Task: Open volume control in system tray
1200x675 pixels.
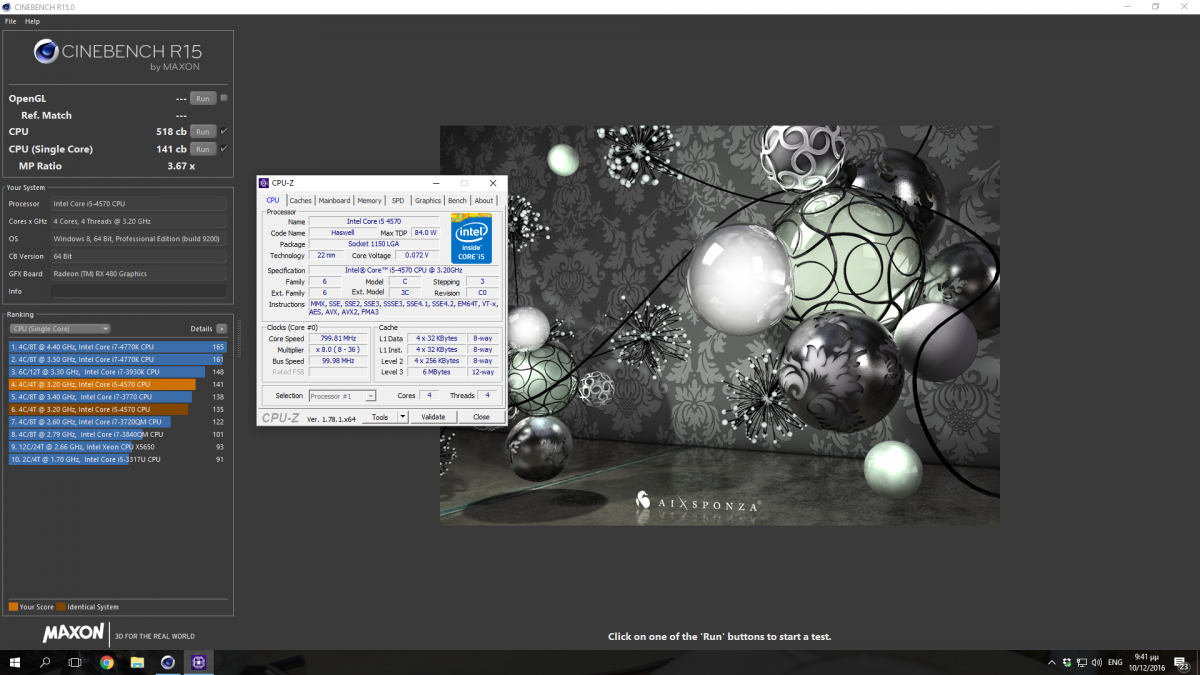Action: [1096, 662]
